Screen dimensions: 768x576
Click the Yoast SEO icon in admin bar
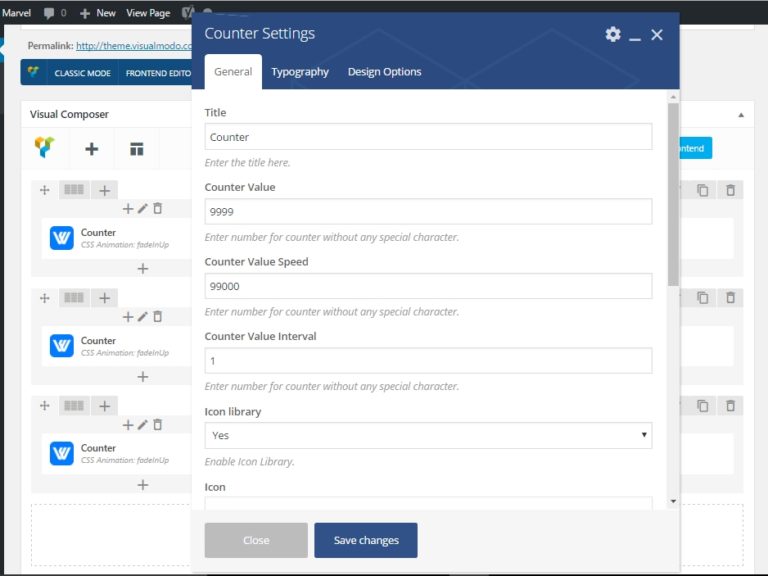188,13
